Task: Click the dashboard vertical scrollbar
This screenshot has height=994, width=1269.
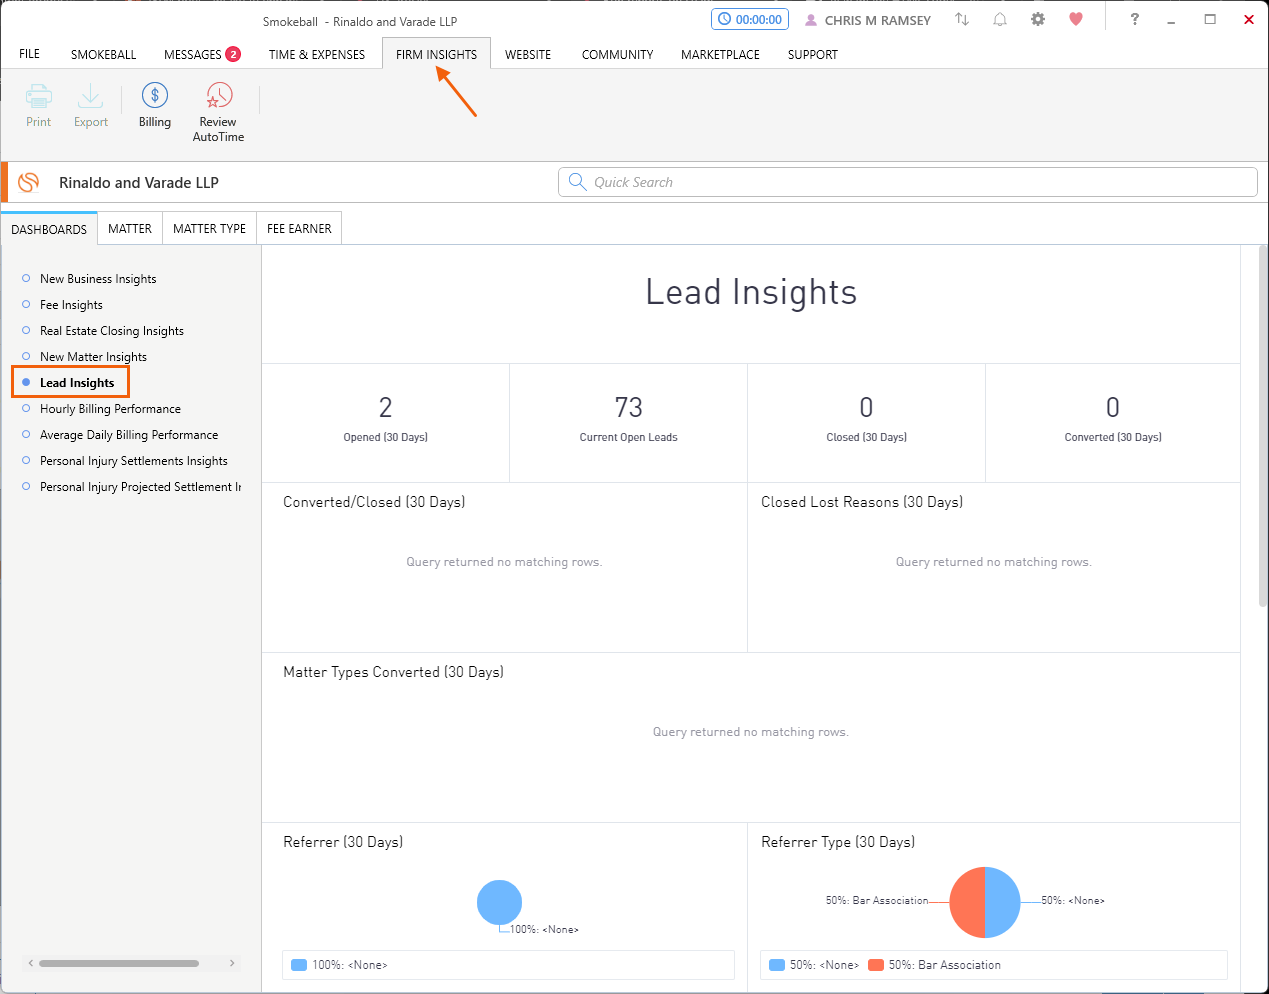Action: (1263, 425)
